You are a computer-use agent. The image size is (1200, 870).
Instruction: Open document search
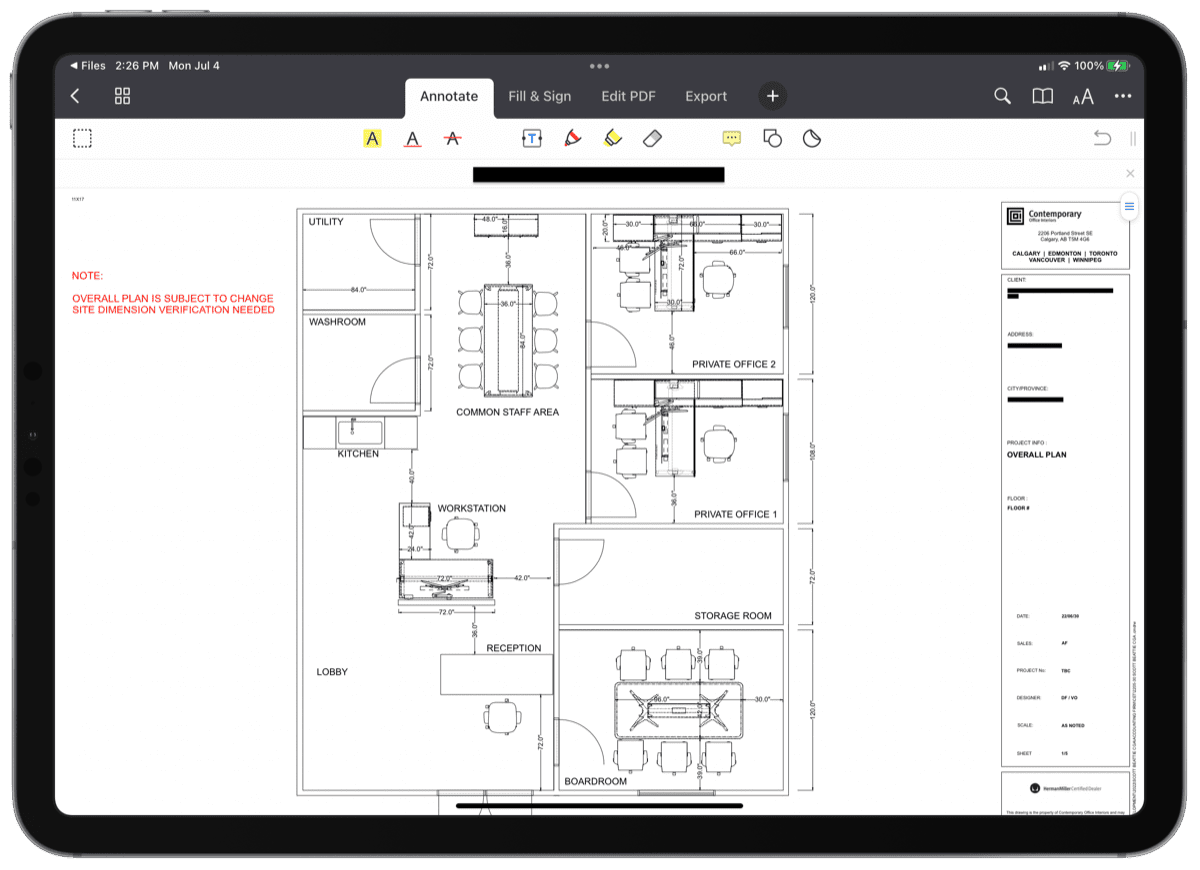click(1002, 96)
